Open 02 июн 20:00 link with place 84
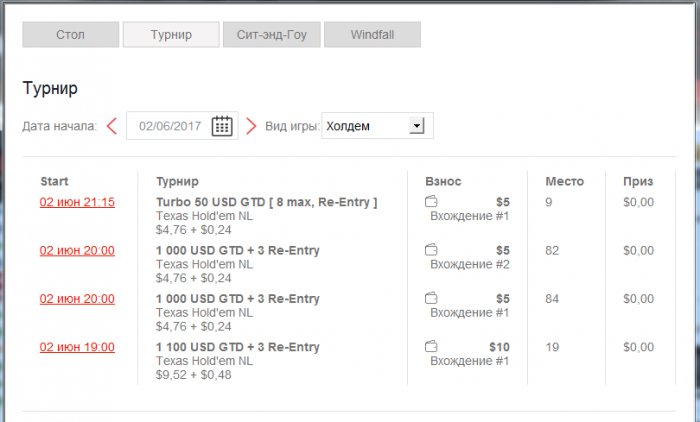Image resolution: width=700 pixels, height=422 pixels. [77, 298]
